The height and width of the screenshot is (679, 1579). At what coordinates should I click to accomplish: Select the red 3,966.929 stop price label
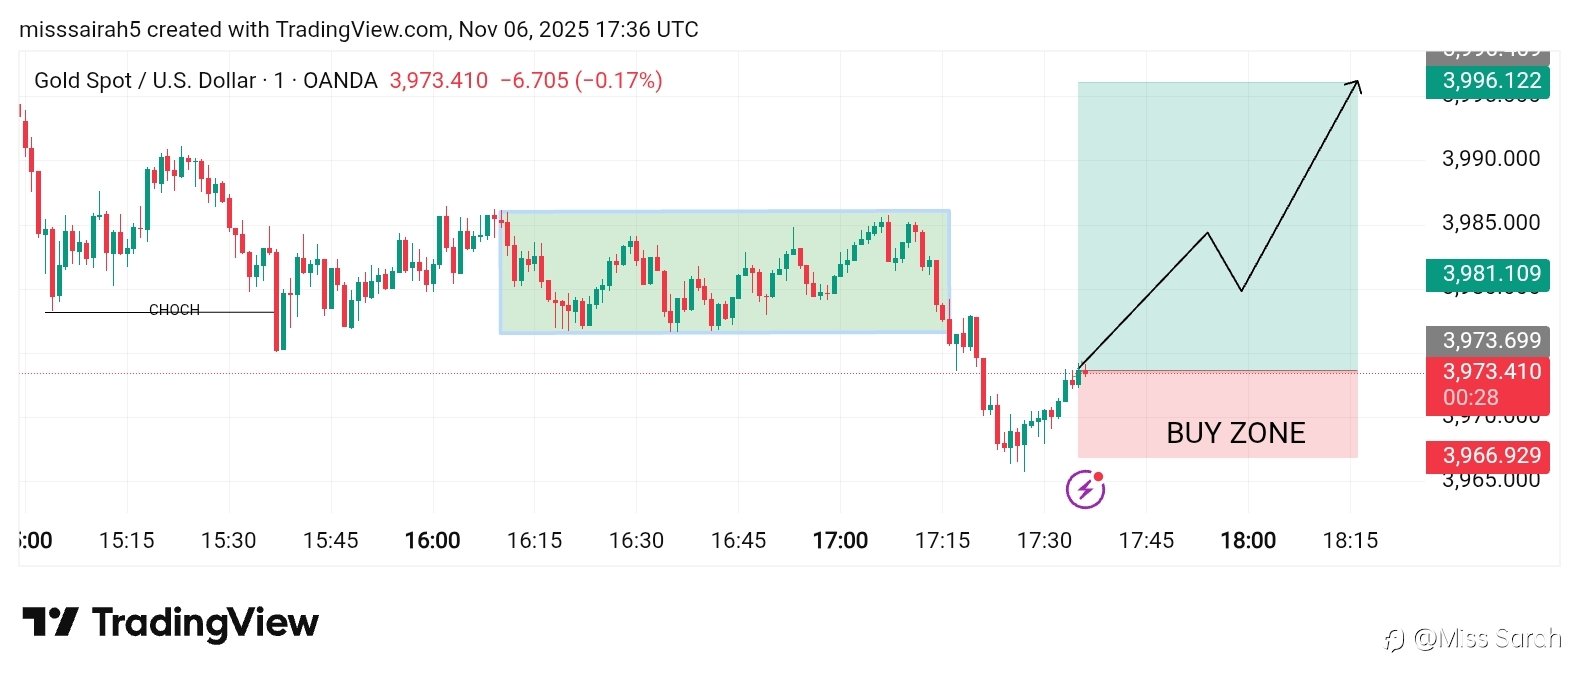1488,456
